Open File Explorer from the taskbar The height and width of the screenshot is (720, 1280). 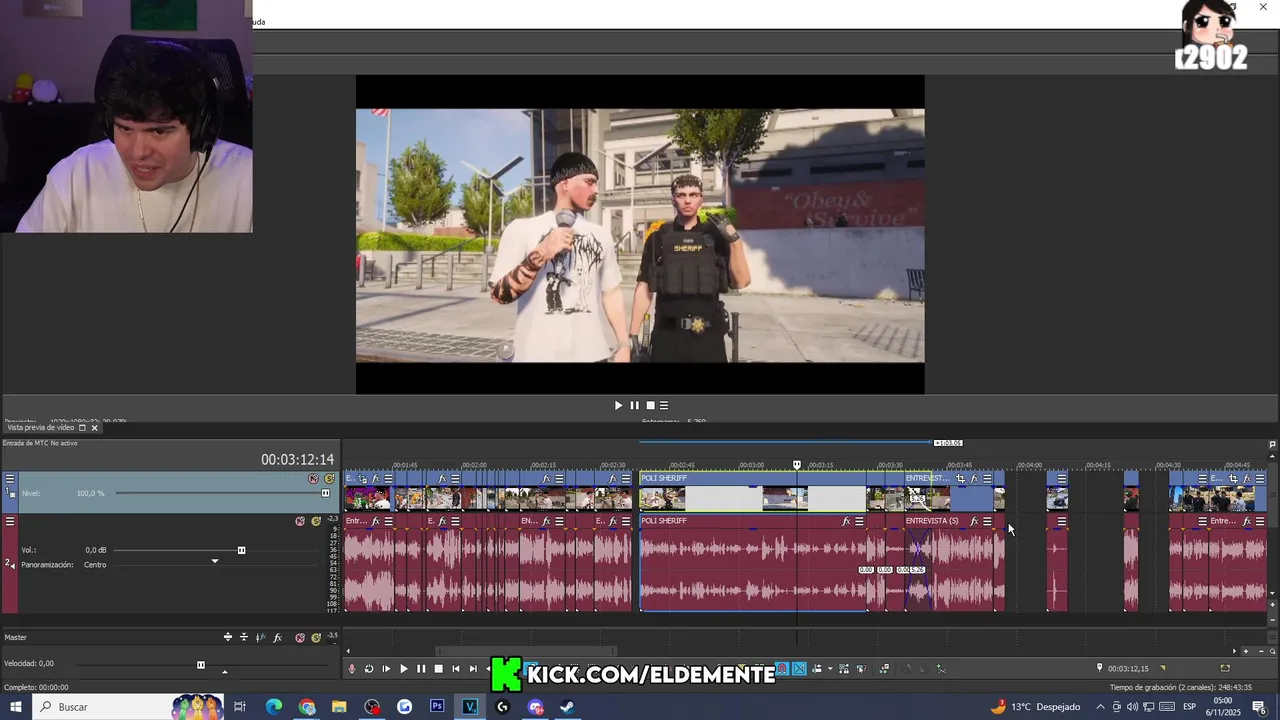339,707
